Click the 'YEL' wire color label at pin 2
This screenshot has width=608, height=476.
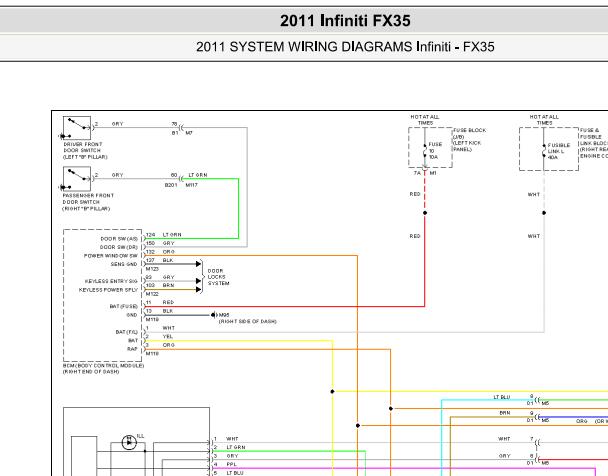[x=168, y=336]
